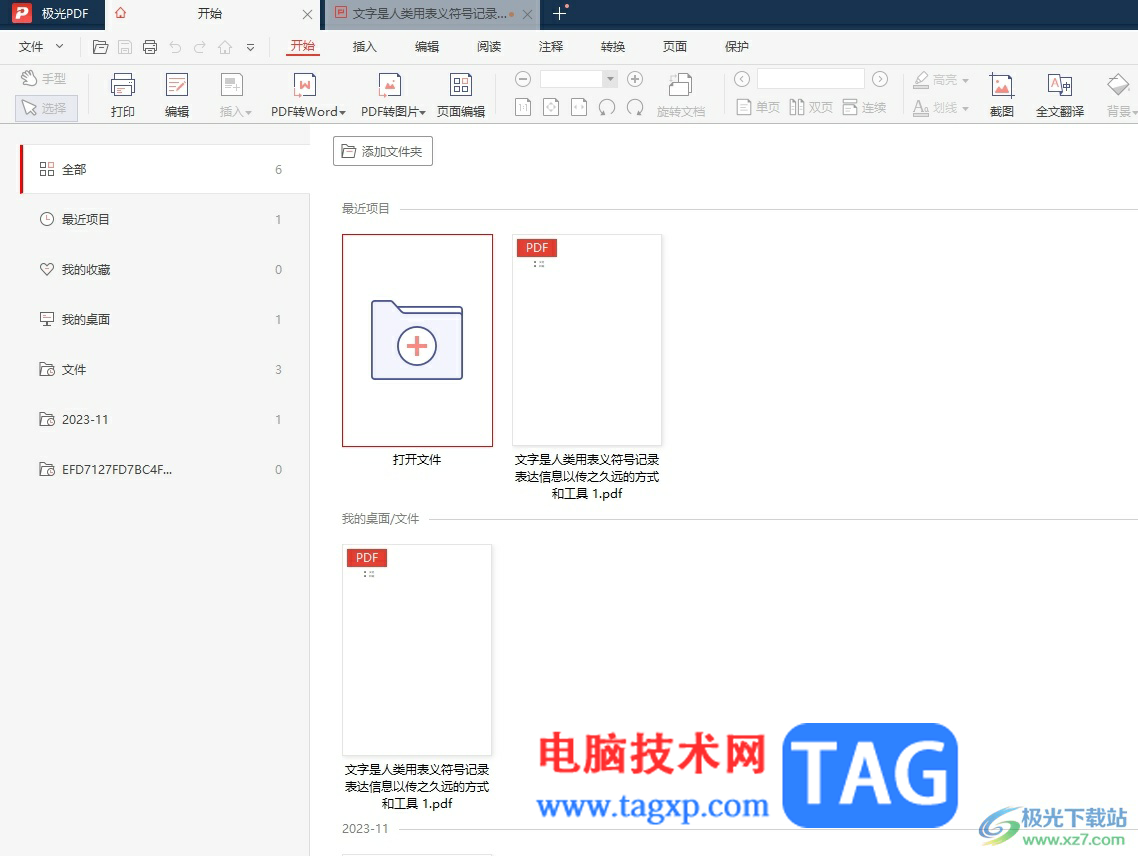The image size is (1138, 856).
Task: Click the page number input field
Action: tap(811, 78)
